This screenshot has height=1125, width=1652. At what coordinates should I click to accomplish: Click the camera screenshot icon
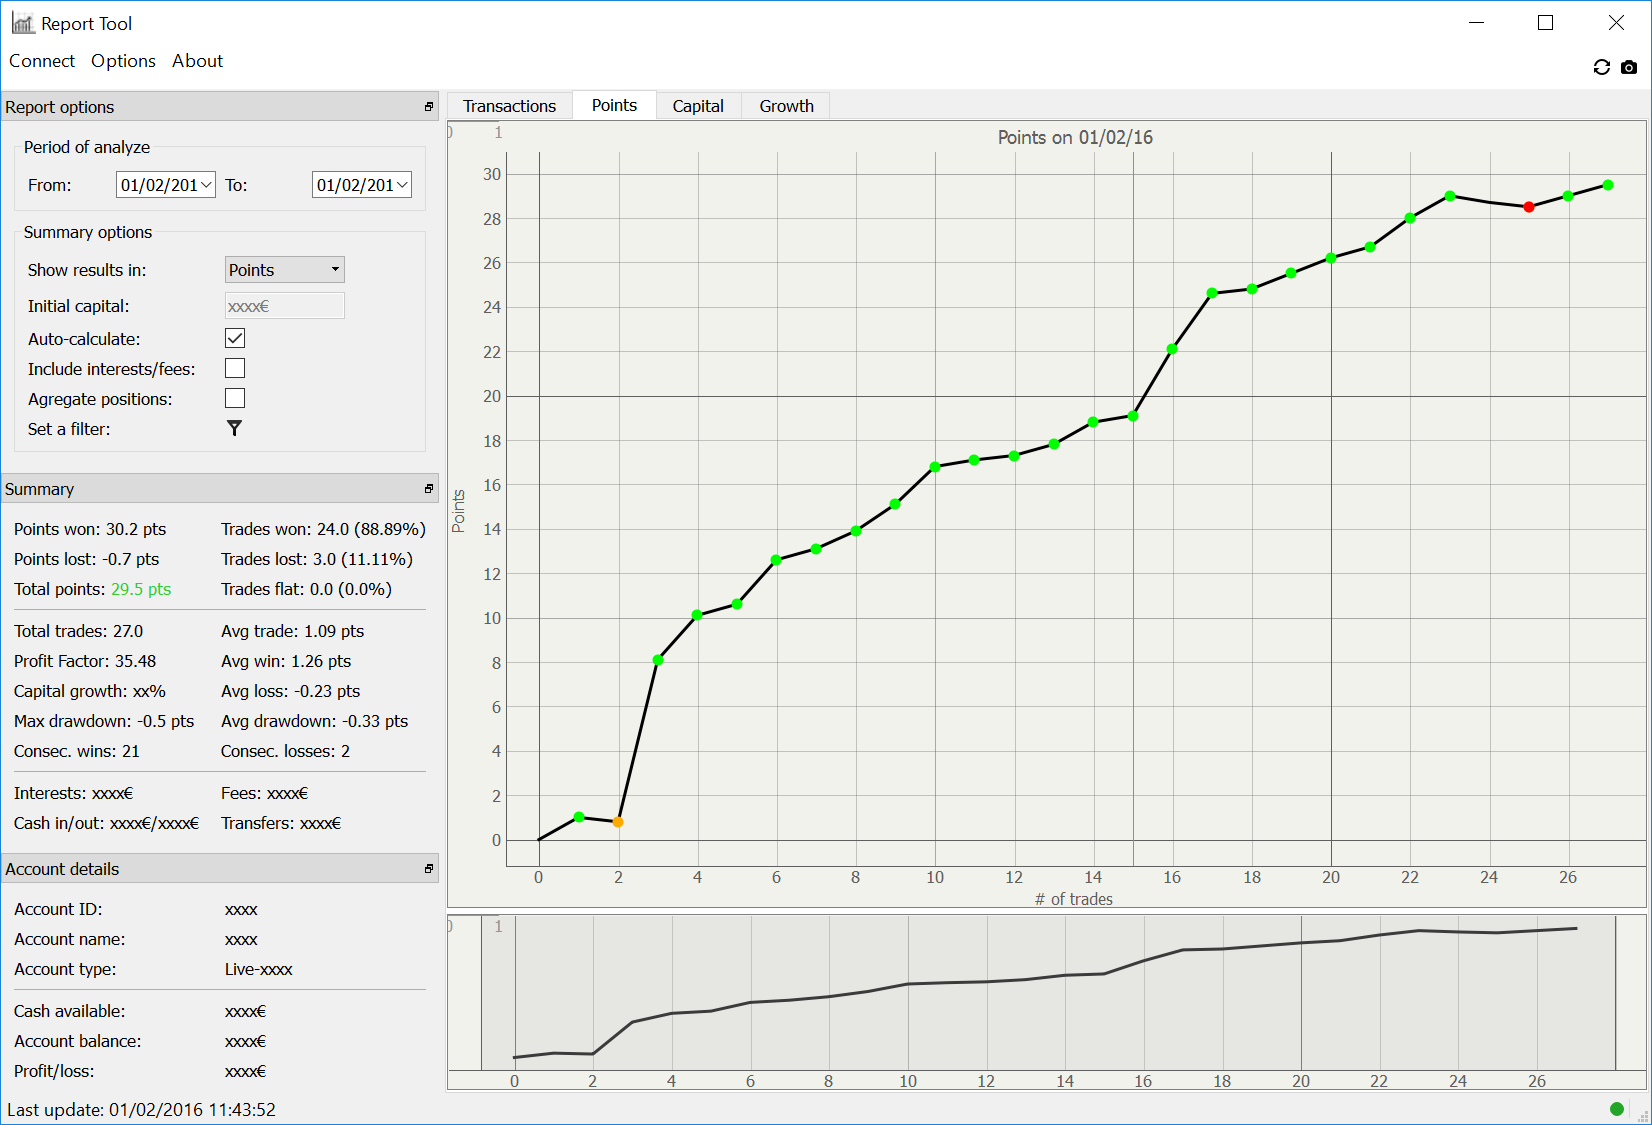(1629, 67)
